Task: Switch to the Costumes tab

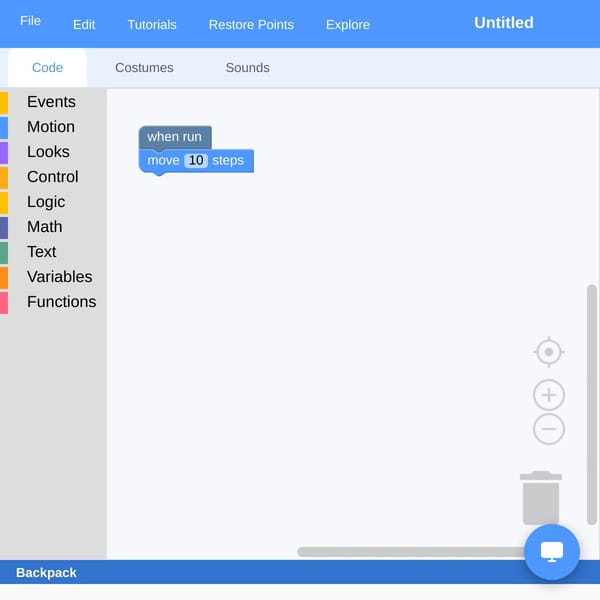Action: [144, 68]
